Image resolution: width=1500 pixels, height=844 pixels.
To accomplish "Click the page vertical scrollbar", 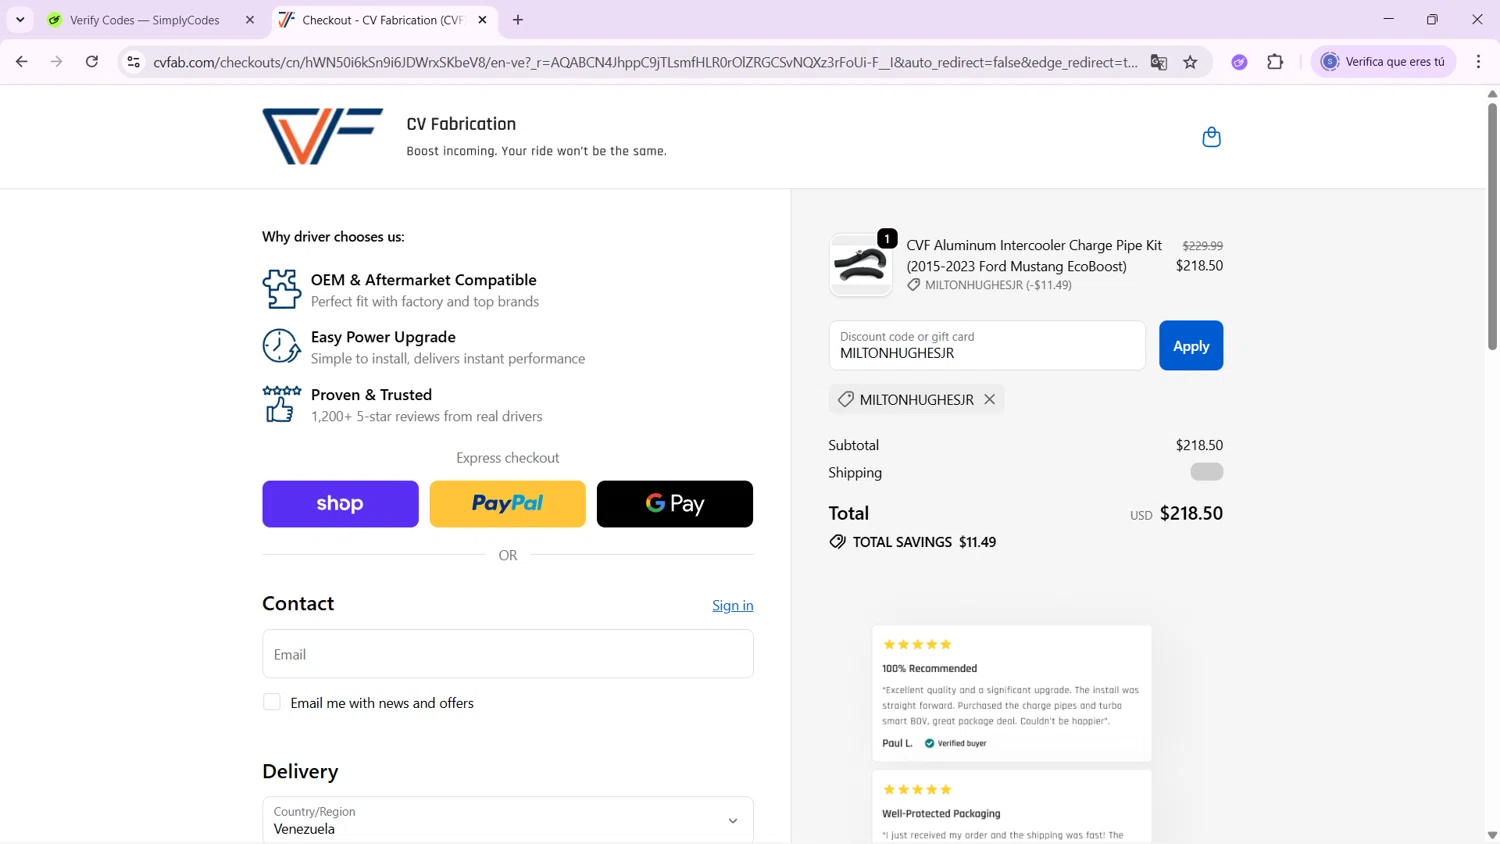I will click(1492, 226).
